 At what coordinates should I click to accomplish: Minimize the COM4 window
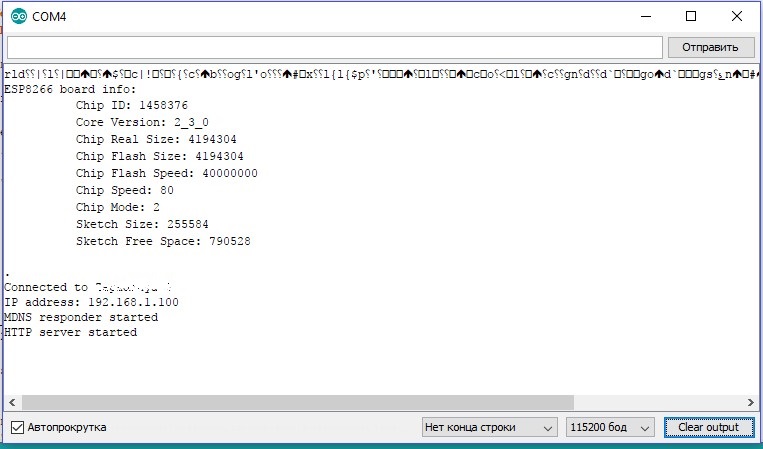[646, 17]
